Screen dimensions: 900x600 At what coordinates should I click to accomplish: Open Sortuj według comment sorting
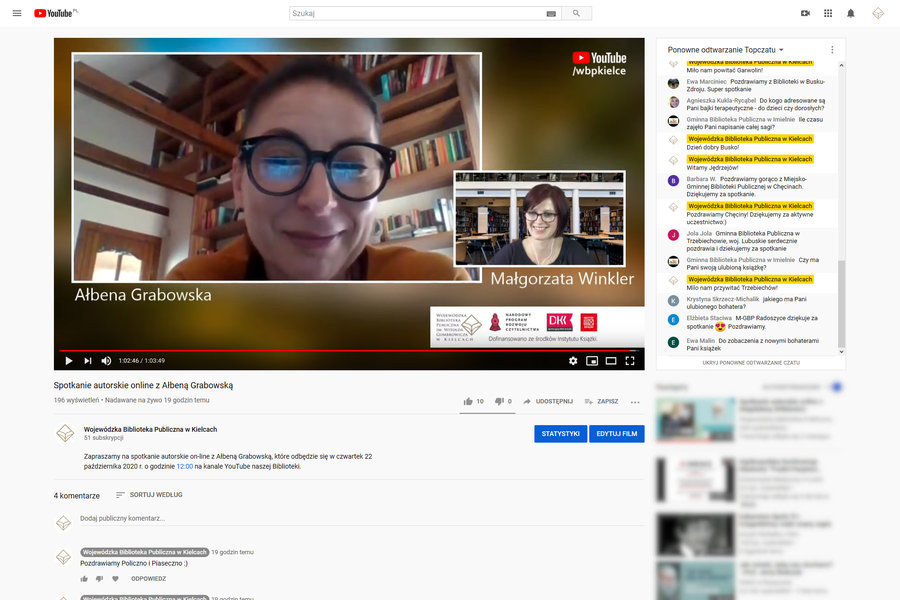[x=149, y=494]
